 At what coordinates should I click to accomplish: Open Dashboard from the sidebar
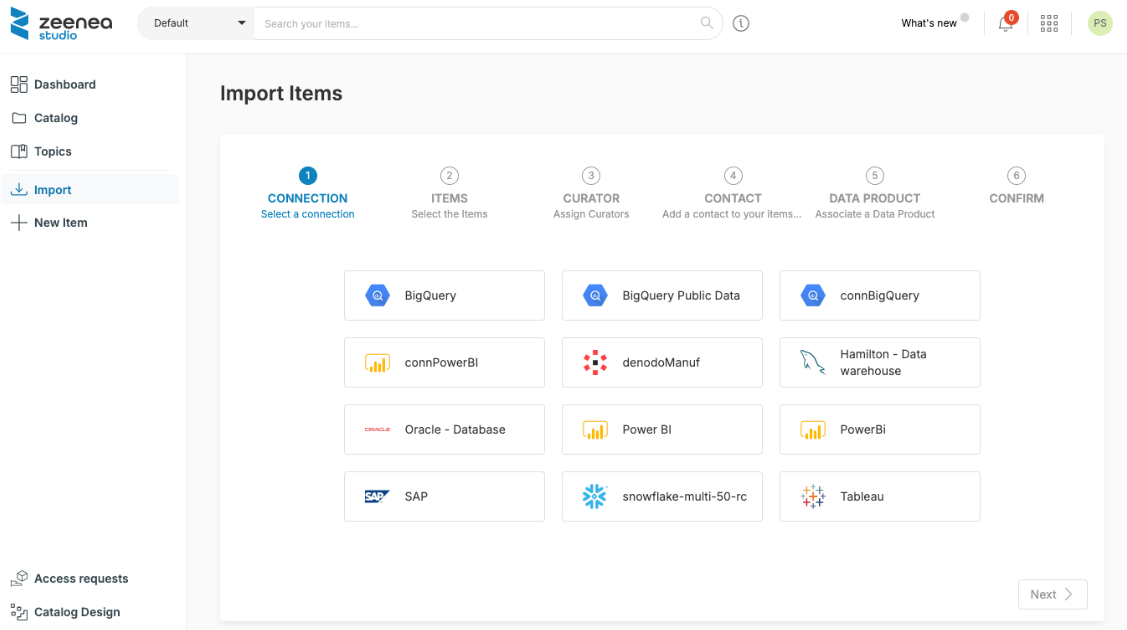[65, 85]
